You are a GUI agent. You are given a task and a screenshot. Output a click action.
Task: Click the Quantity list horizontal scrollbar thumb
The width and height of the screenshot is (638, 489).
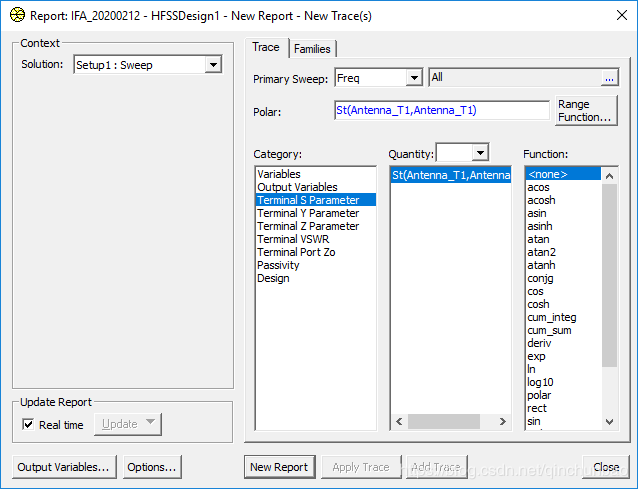coord(444,421)
